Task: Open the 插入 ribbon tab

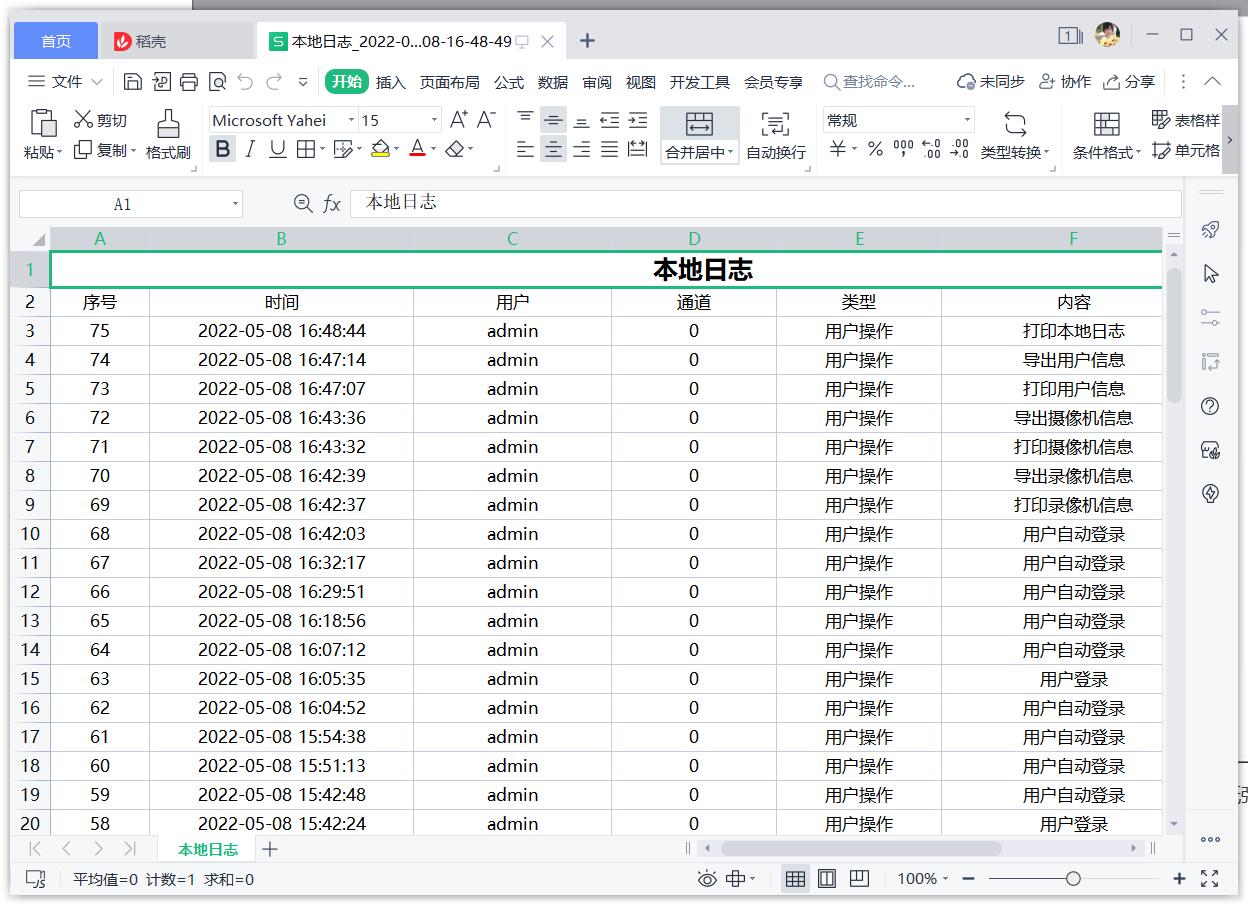Action: pyautogui.click(x=390, y=82)
